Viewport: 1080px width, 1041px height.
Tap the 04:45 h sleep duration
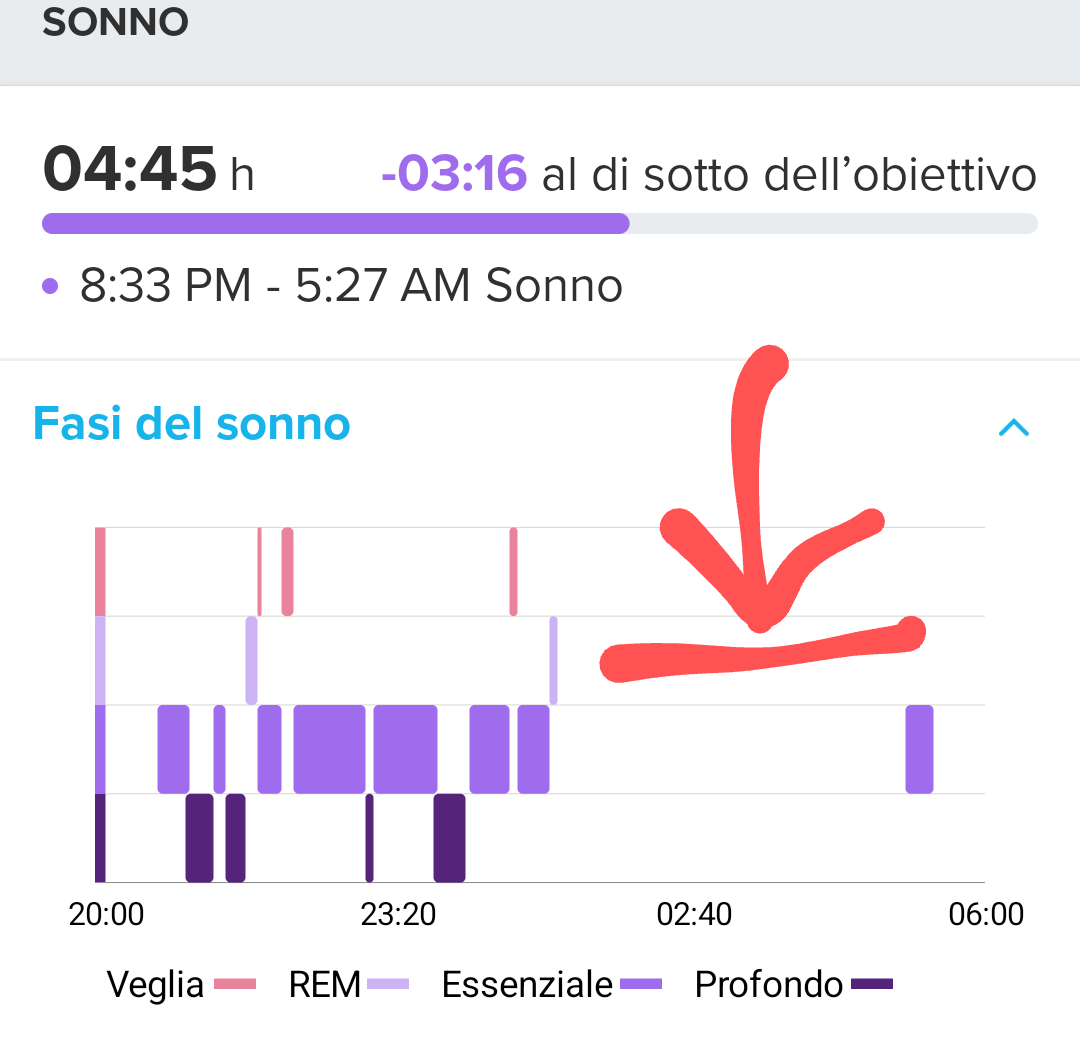[x=148, y=169]
